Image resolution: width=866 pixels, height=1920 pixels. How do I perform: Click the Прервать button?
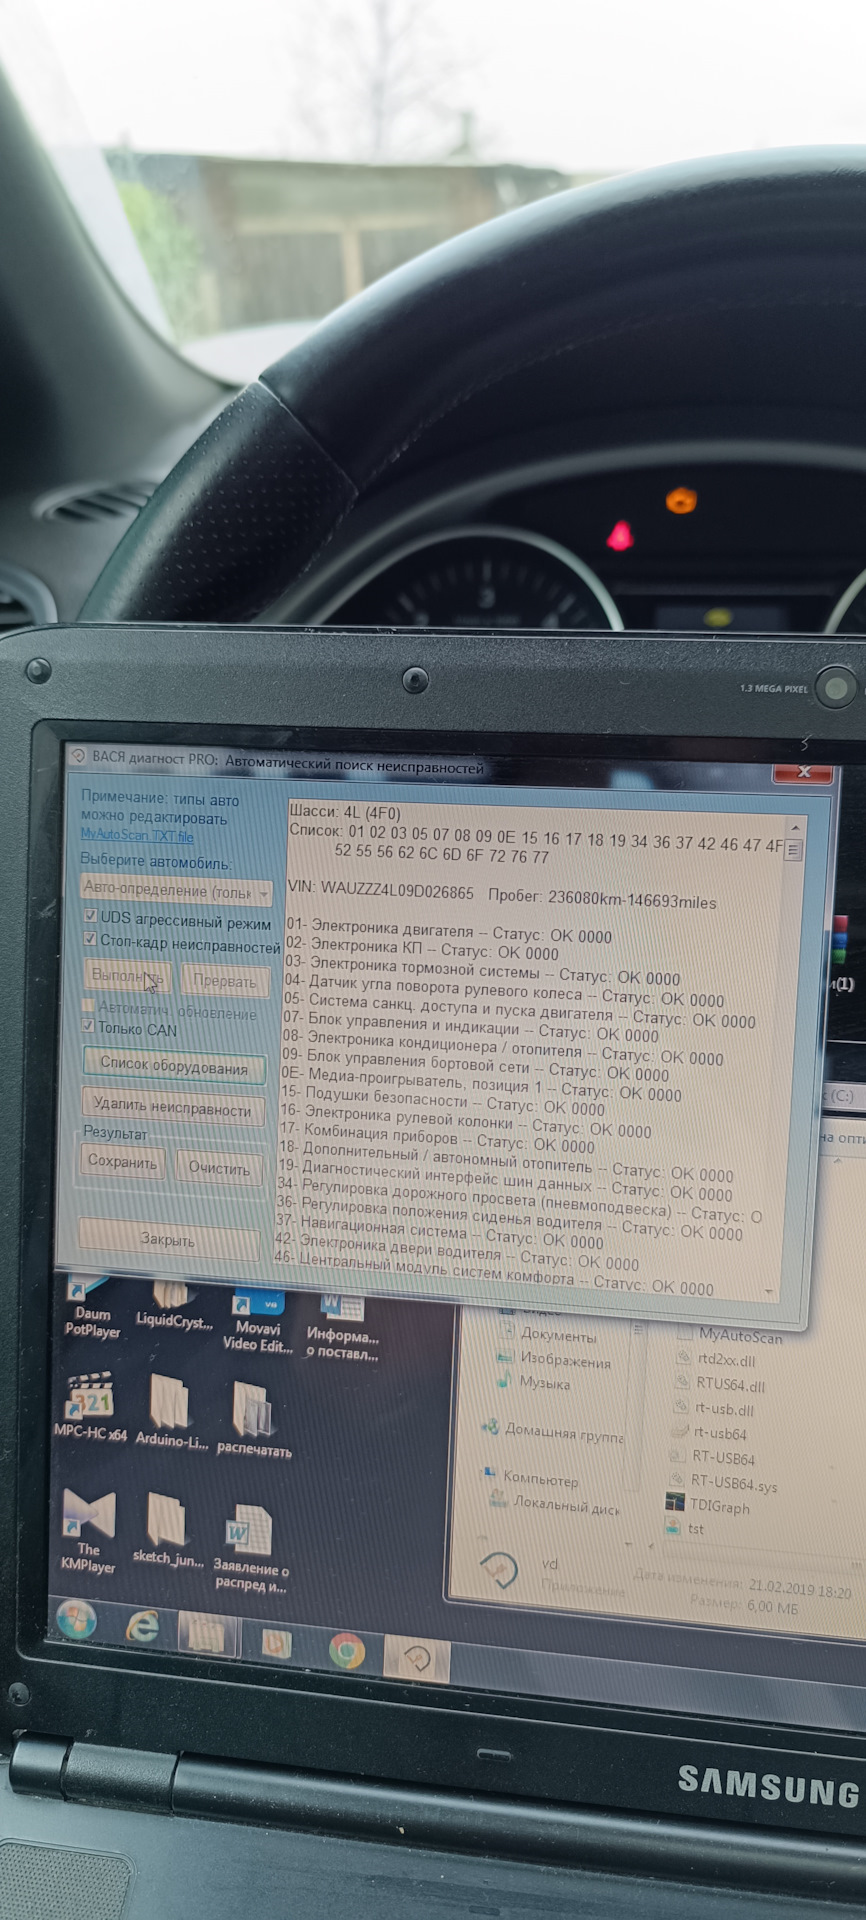(x=225, y=981)
